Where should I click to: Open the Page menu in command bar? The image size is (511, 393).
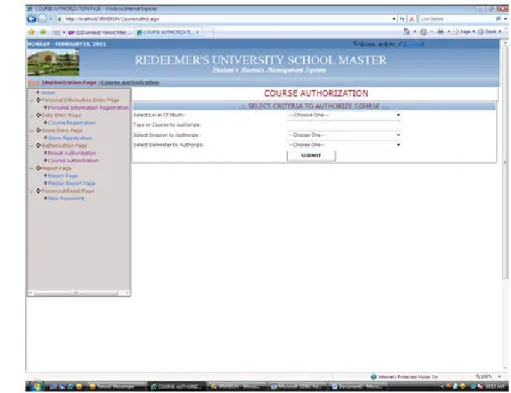coord(464,32)
